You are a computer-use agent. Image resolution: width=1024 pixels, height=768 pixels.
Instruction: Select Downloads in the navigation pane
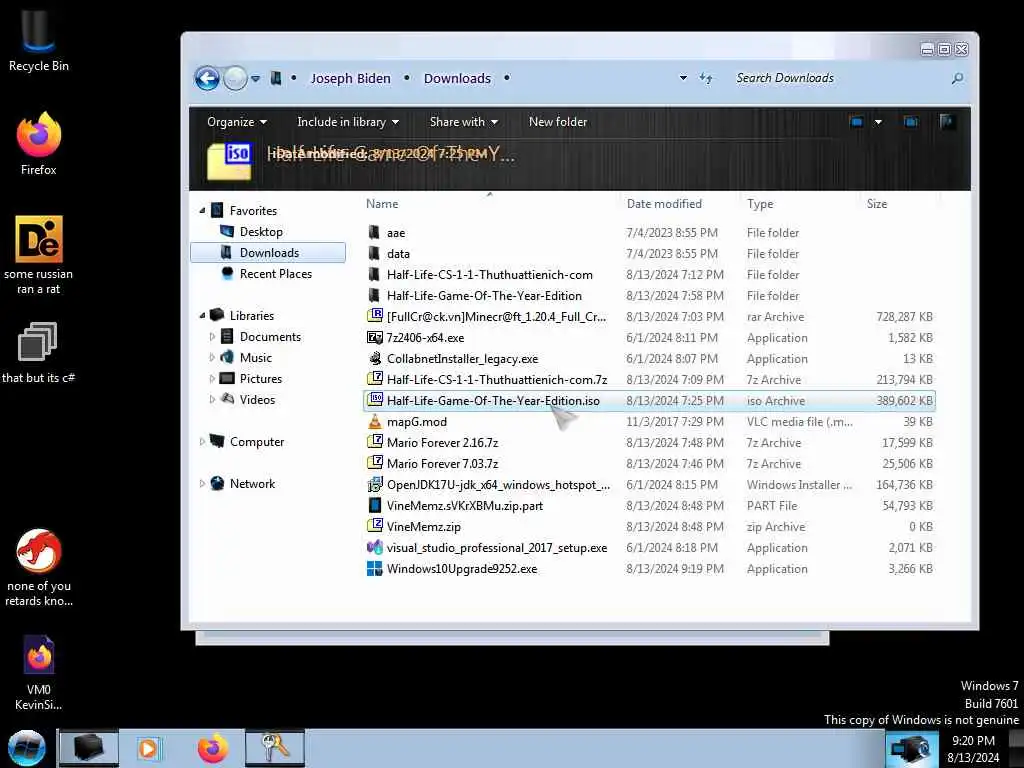pyautogui.click(x=268, y=253)
